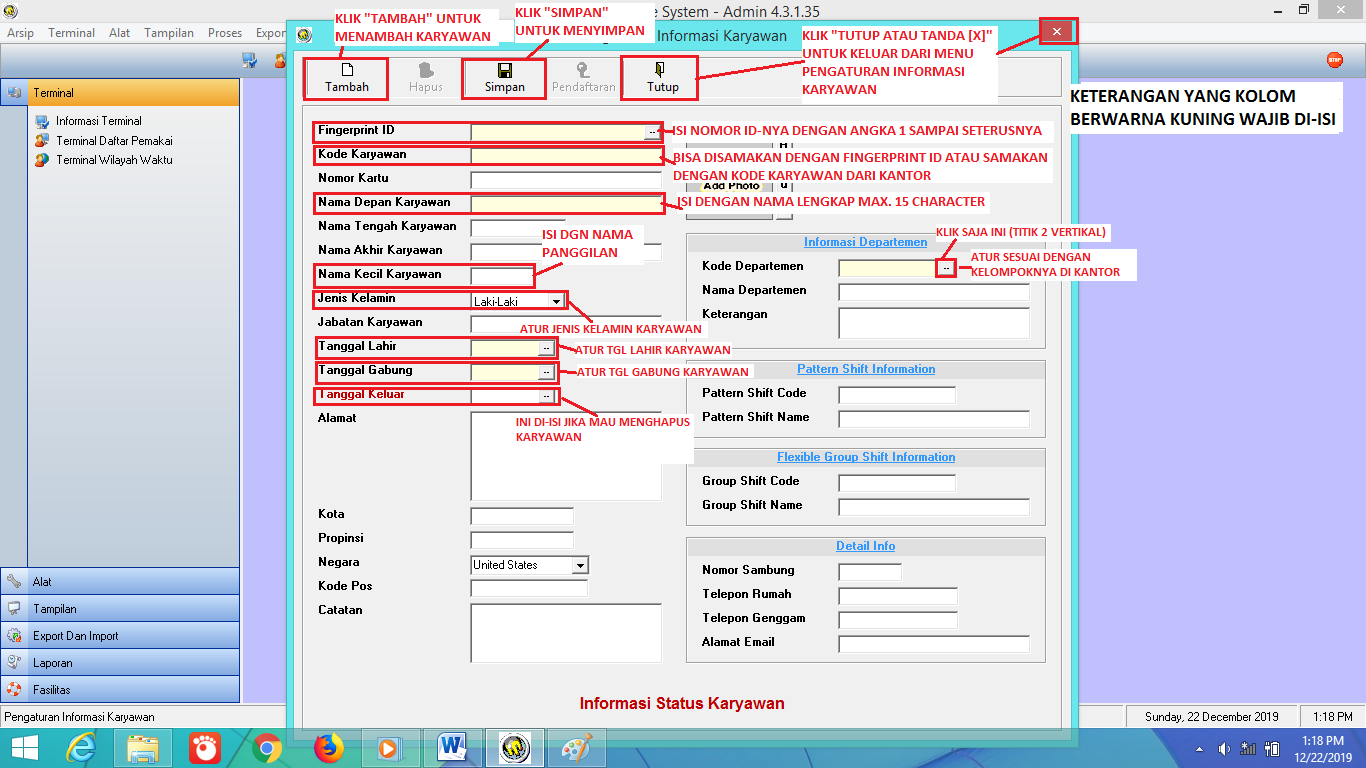The image size is (1366, 768).
Task: Focus the Kode Karyawan input field
Action: click(566, 156)
